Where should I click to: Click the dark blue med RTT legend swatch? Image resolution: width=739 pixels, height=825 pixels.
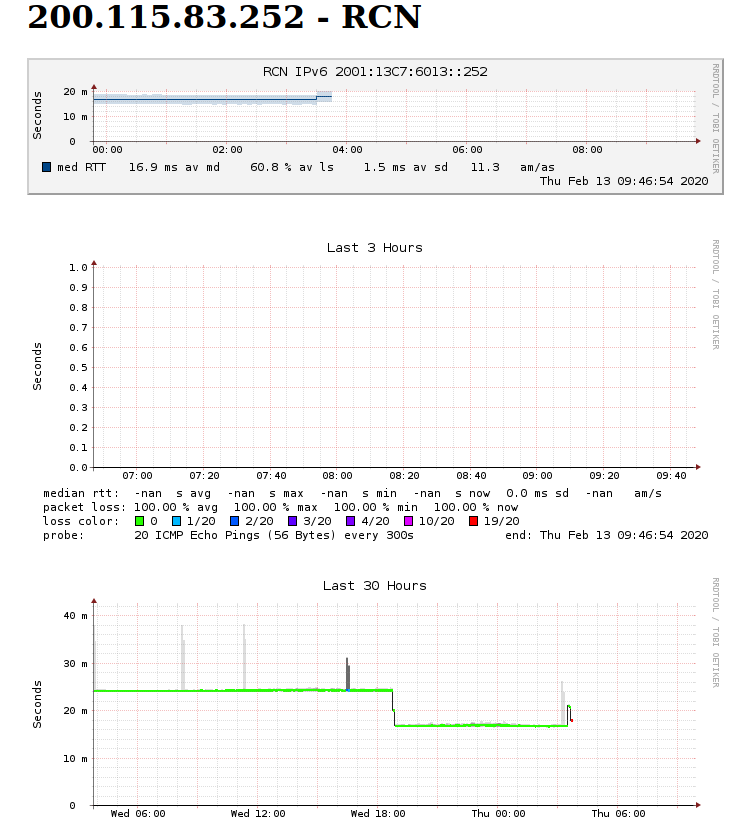47,167
